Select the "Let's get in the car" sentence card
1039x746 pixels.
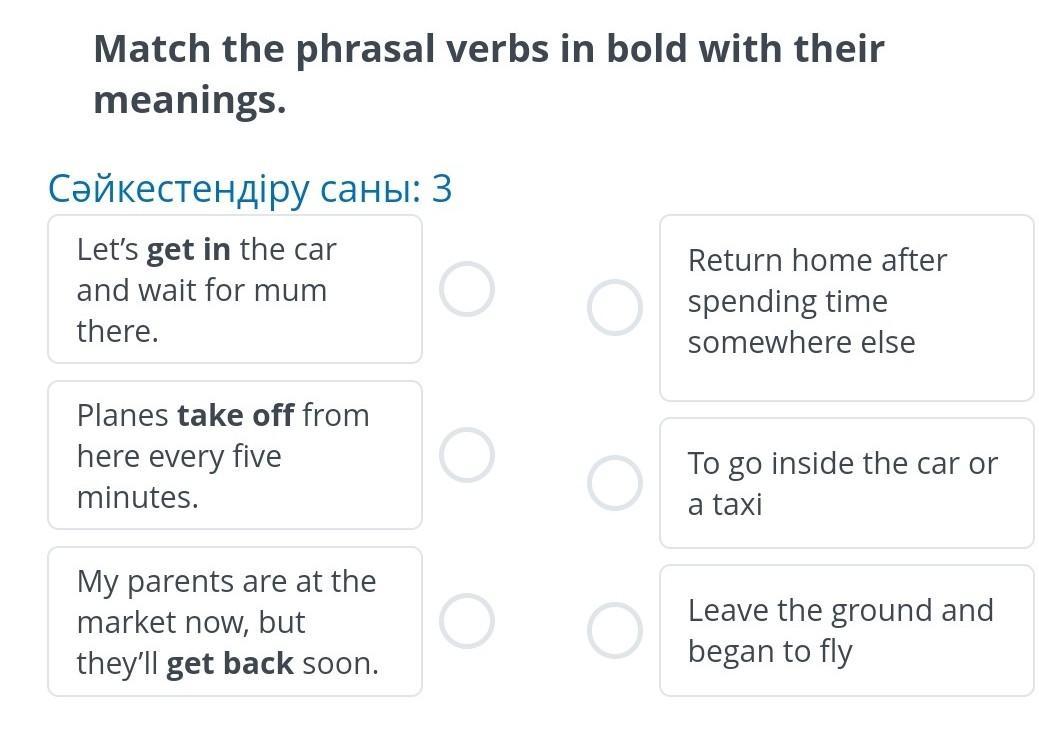click(235, 289)
